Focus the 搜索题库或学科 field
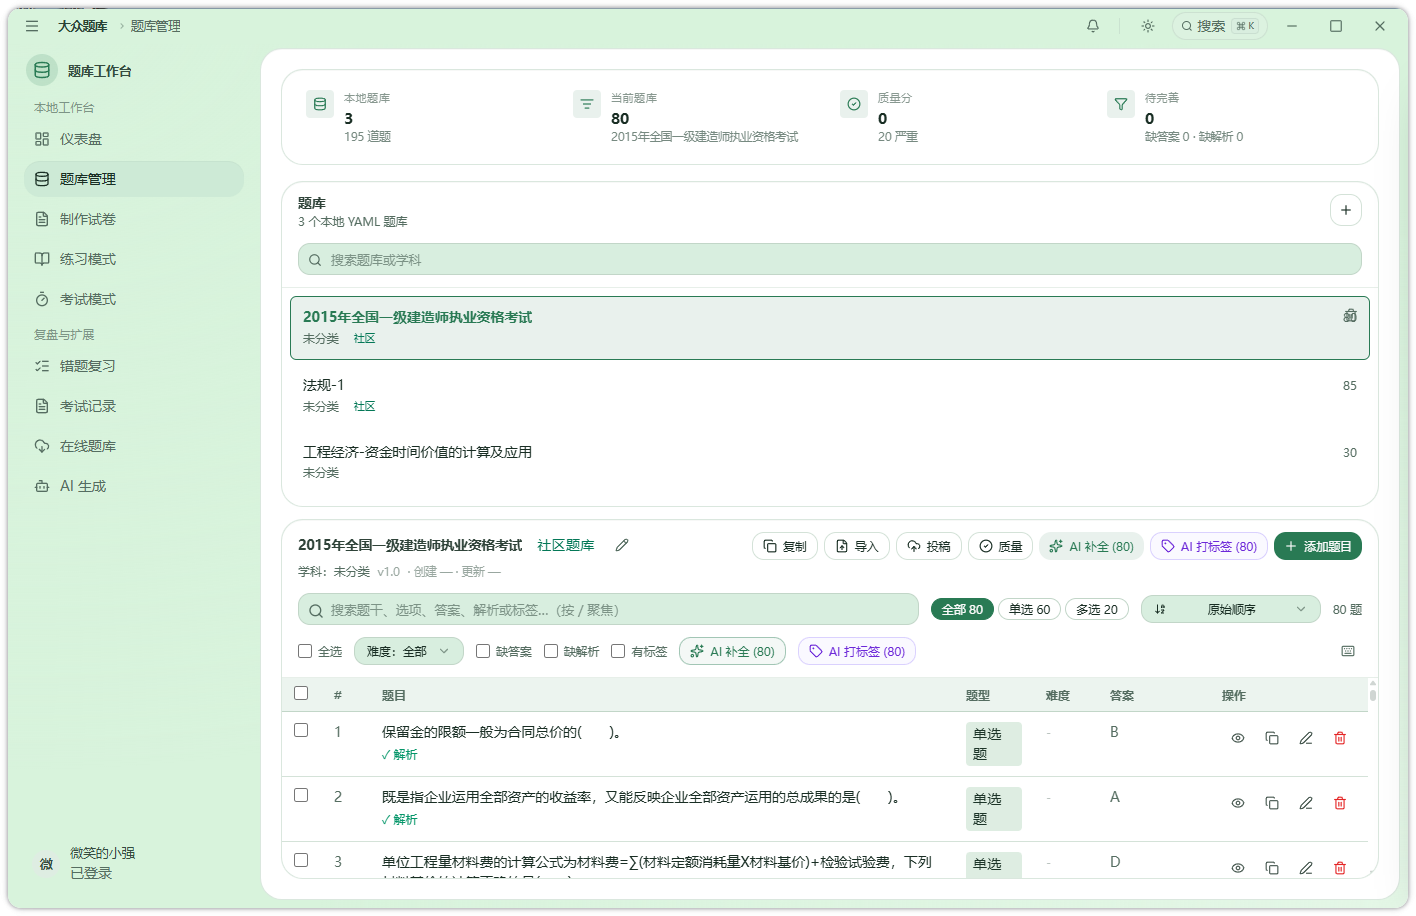1416x916 pixels. (830, 260)
